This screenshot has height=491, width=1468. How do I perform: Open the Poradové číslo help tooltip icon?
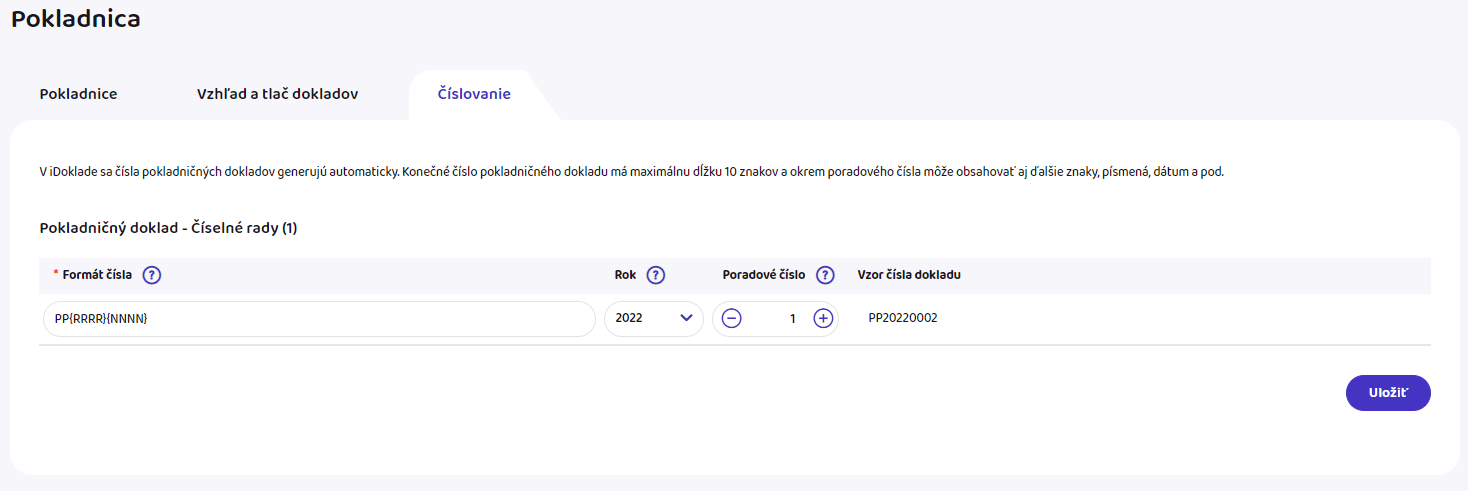click(x=825, y=276)
